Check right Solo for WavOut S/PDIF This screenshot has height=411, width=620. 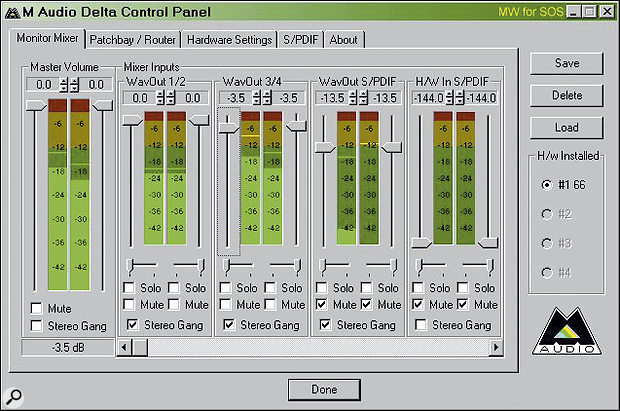[x=367, y=288]
